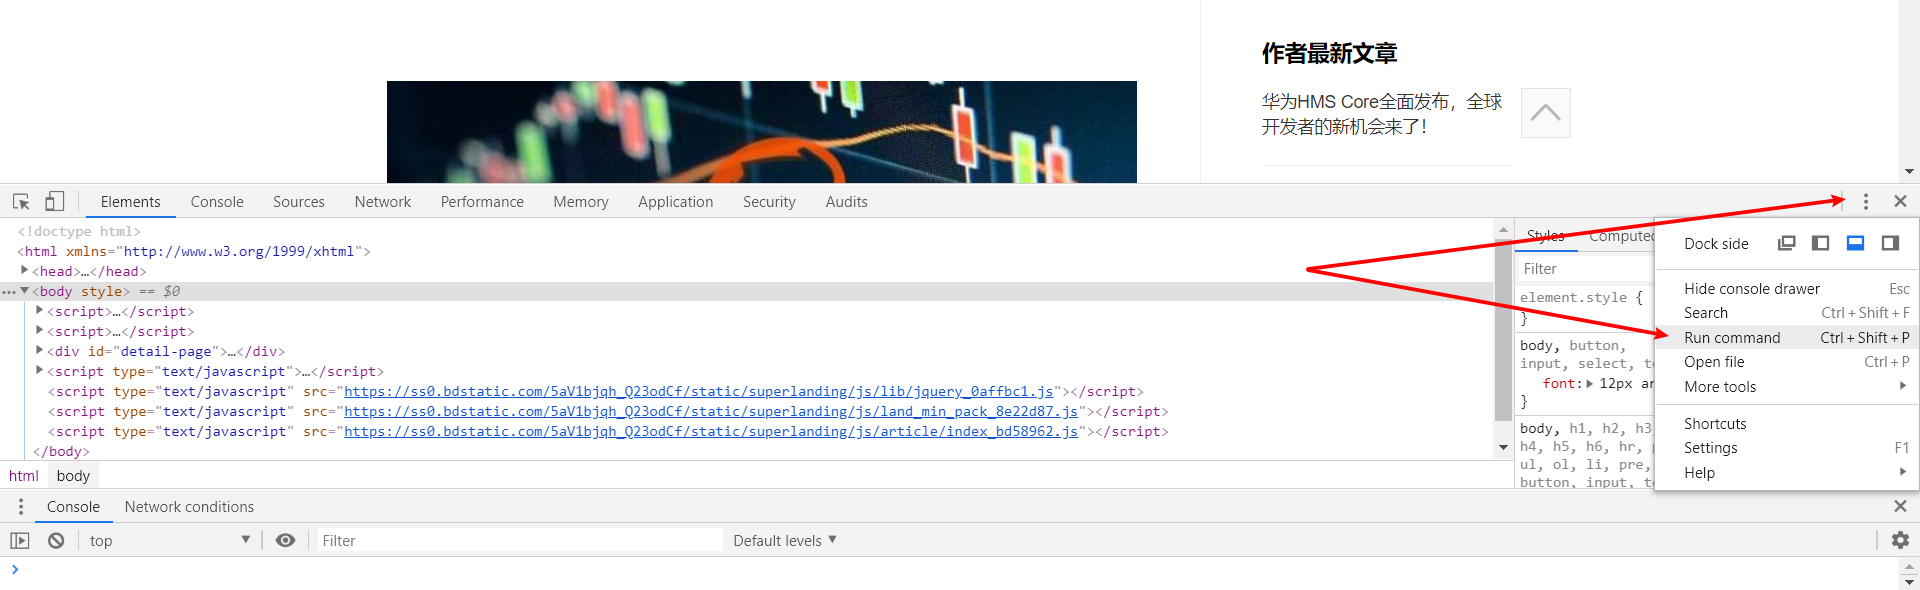Open the DevTools three-dot customize menu

point(1866,202)
